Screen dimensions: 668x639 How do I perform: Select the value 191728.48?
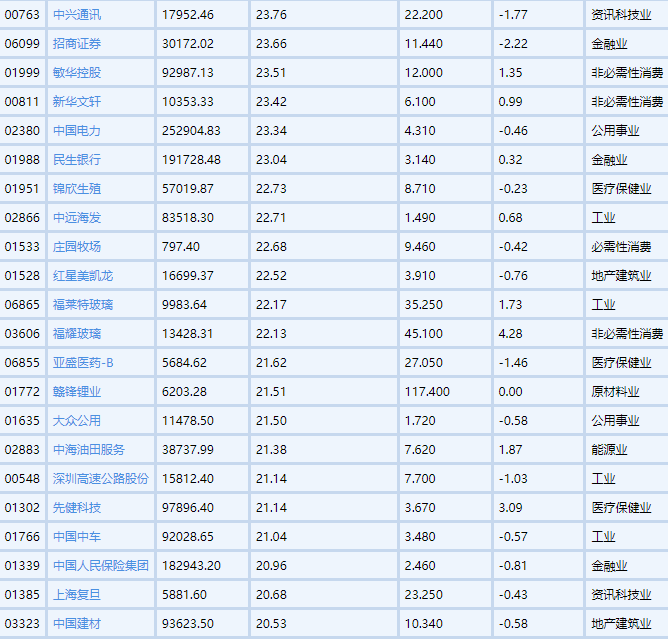(191, 160)
